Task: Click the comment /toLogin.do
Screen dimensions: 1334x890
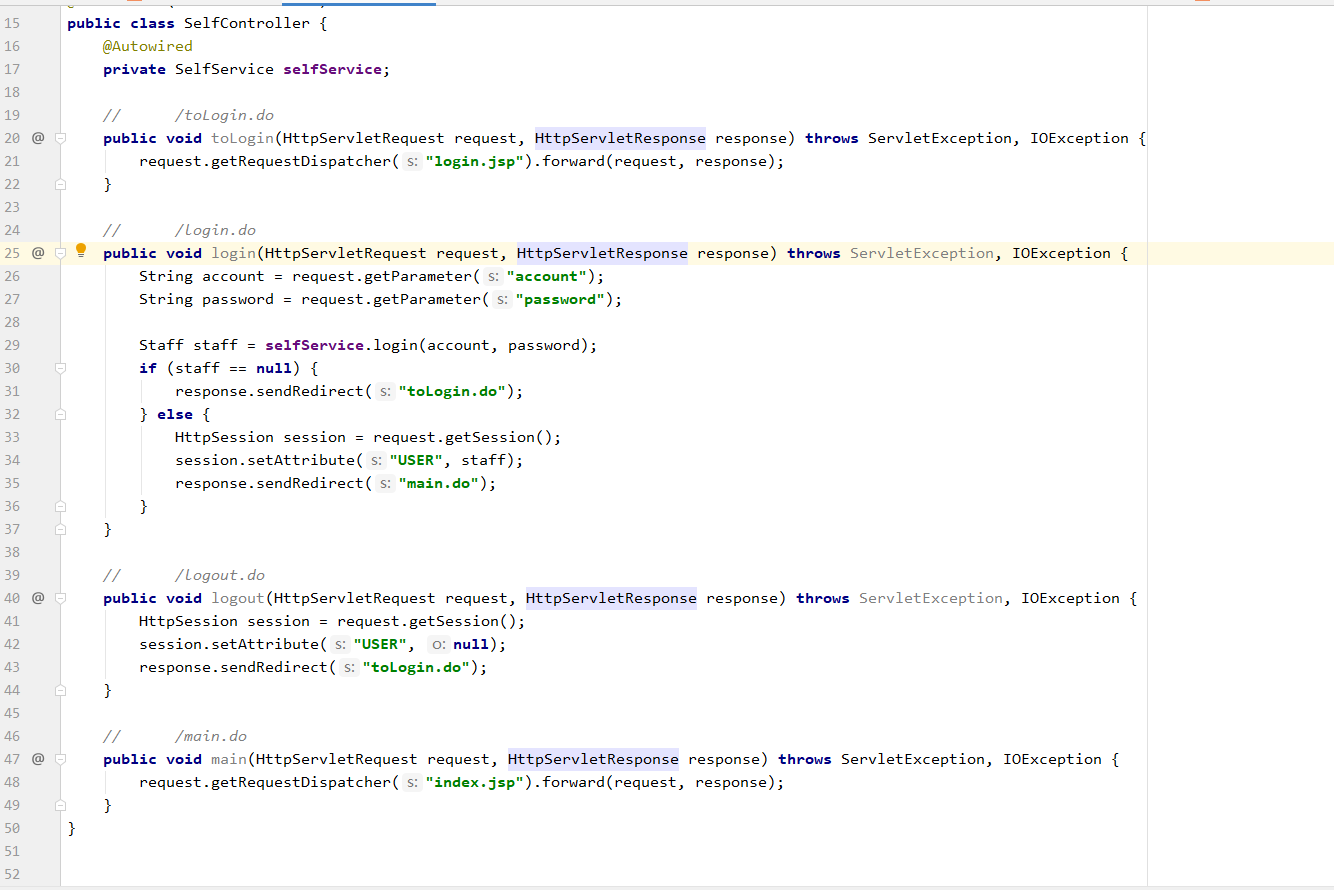Action: click(224, 115)
